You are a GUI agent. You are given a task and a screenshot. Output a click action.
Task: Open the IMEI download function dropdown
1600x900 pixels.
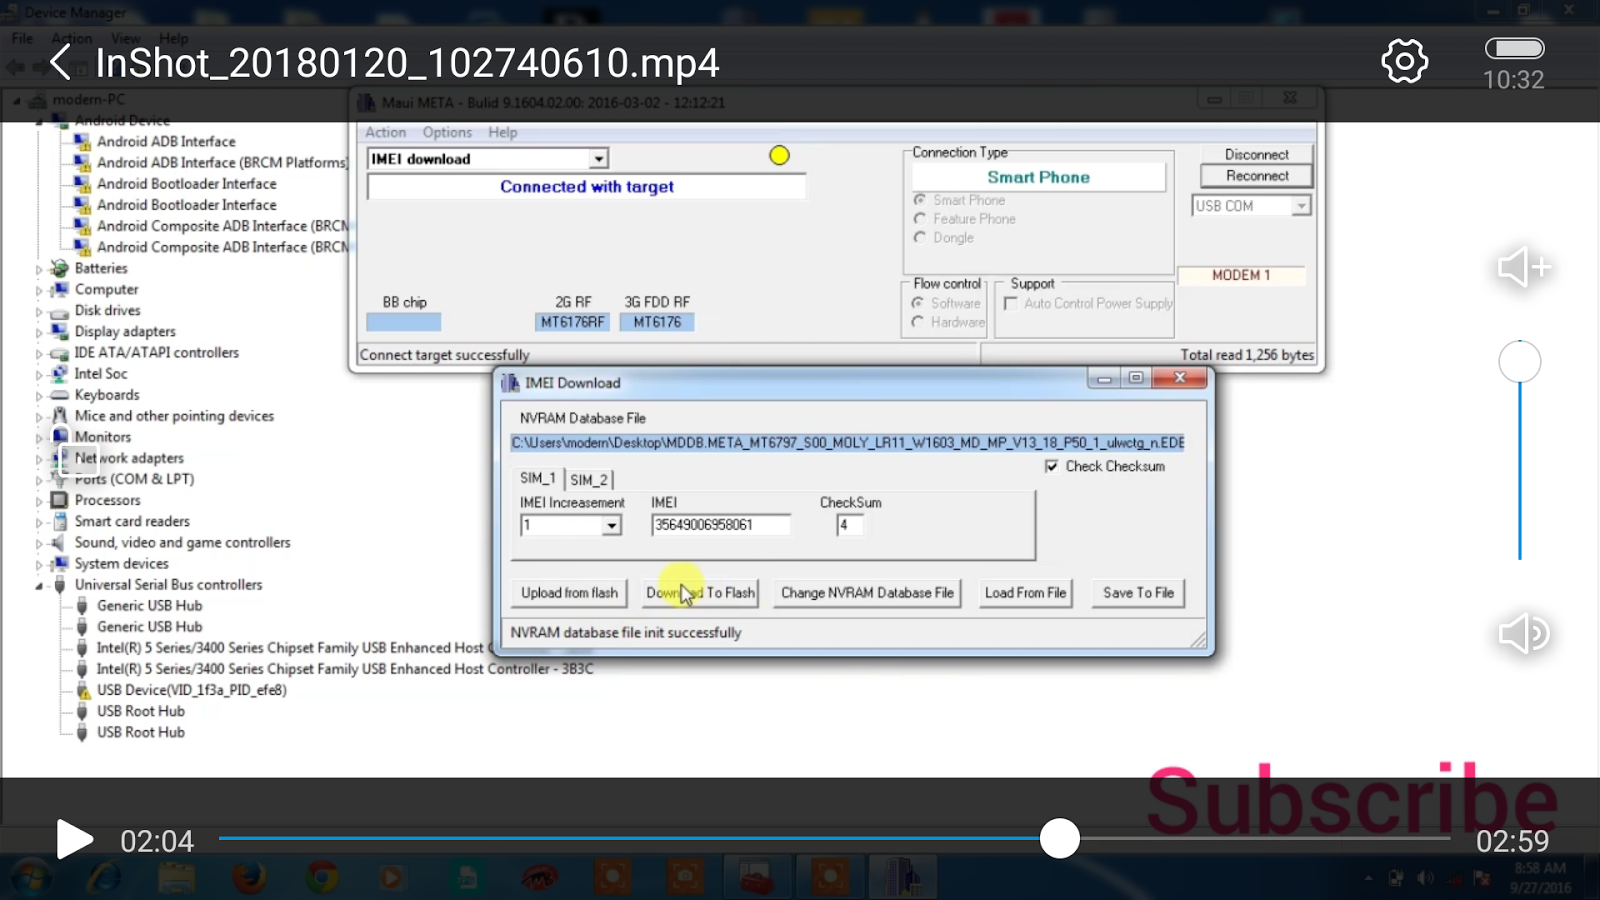pos(598,159)
